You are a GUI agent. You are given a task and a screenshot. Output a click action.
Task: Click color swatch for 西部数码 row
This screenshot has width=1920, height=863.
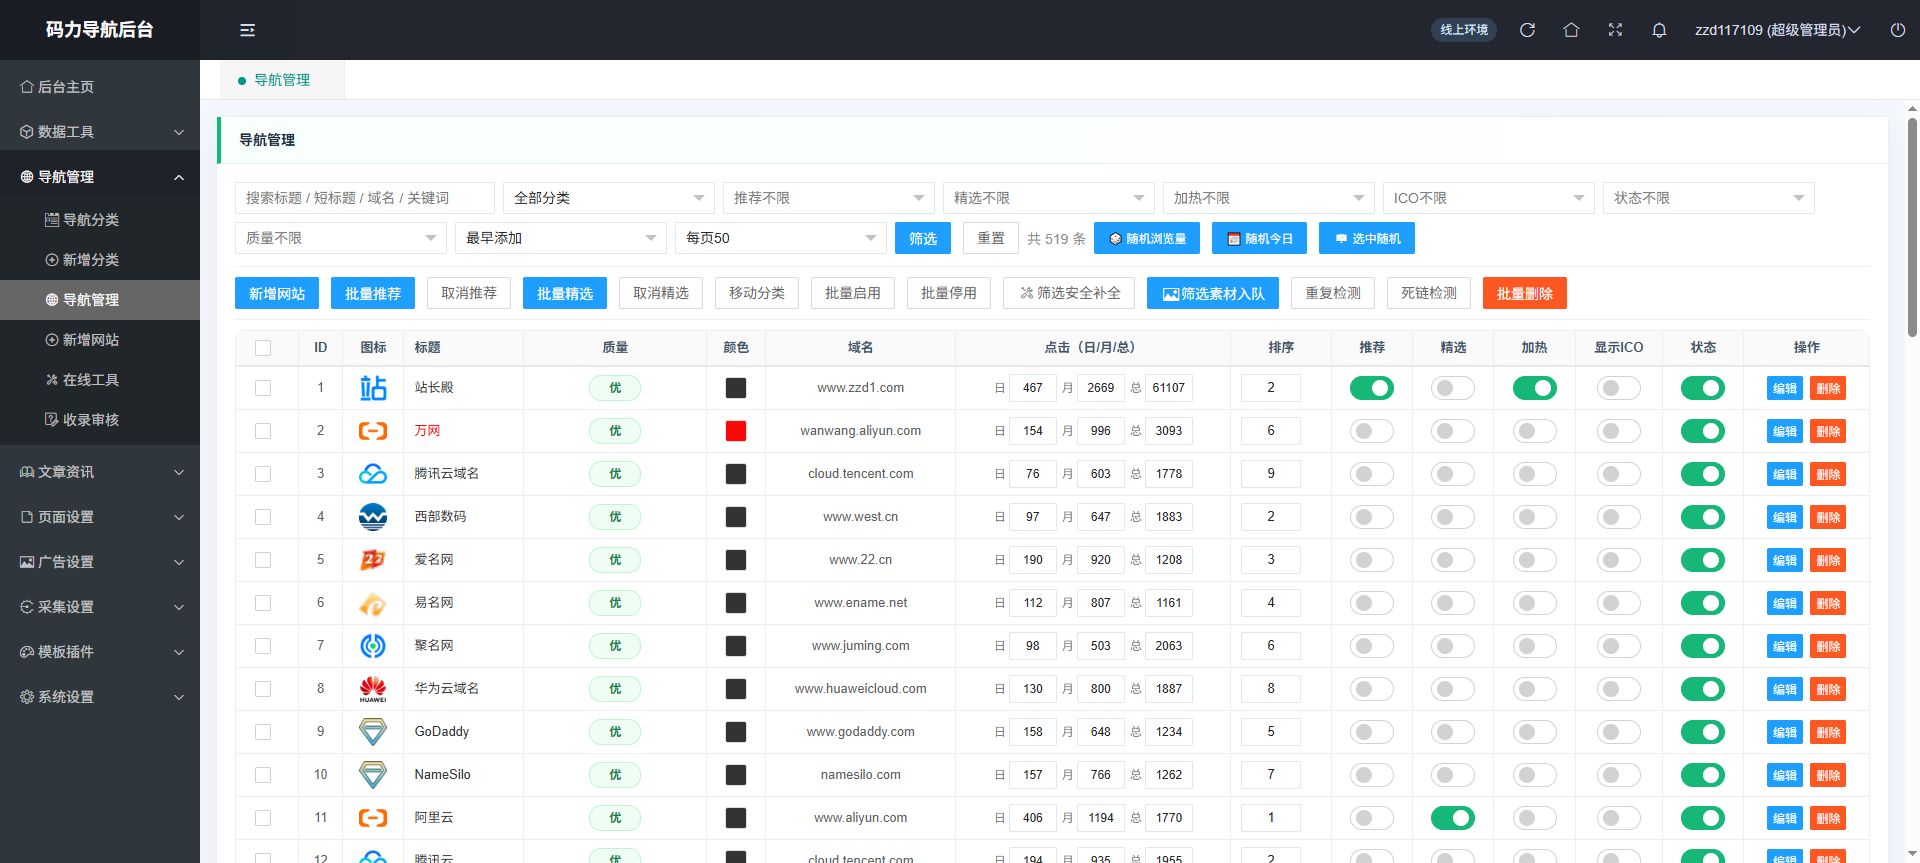736,517
